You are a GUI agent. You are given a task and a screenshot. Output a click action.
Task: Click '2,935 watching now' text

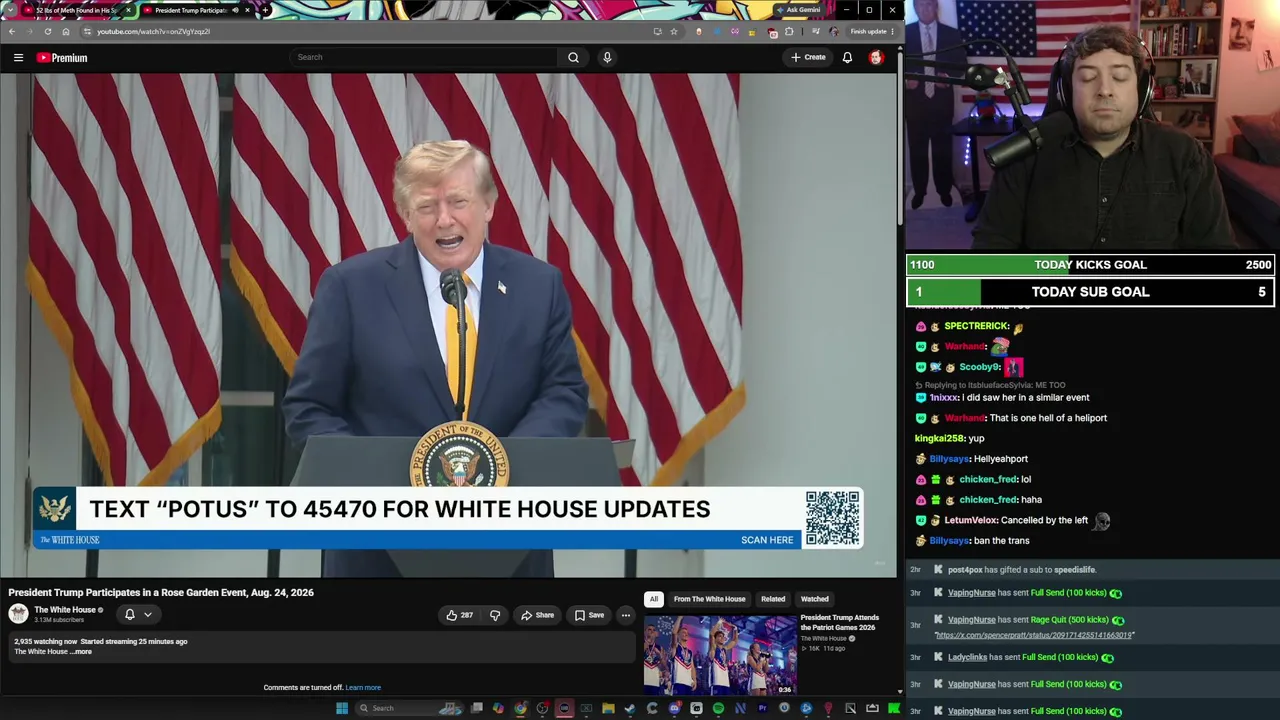click(45, 641)
